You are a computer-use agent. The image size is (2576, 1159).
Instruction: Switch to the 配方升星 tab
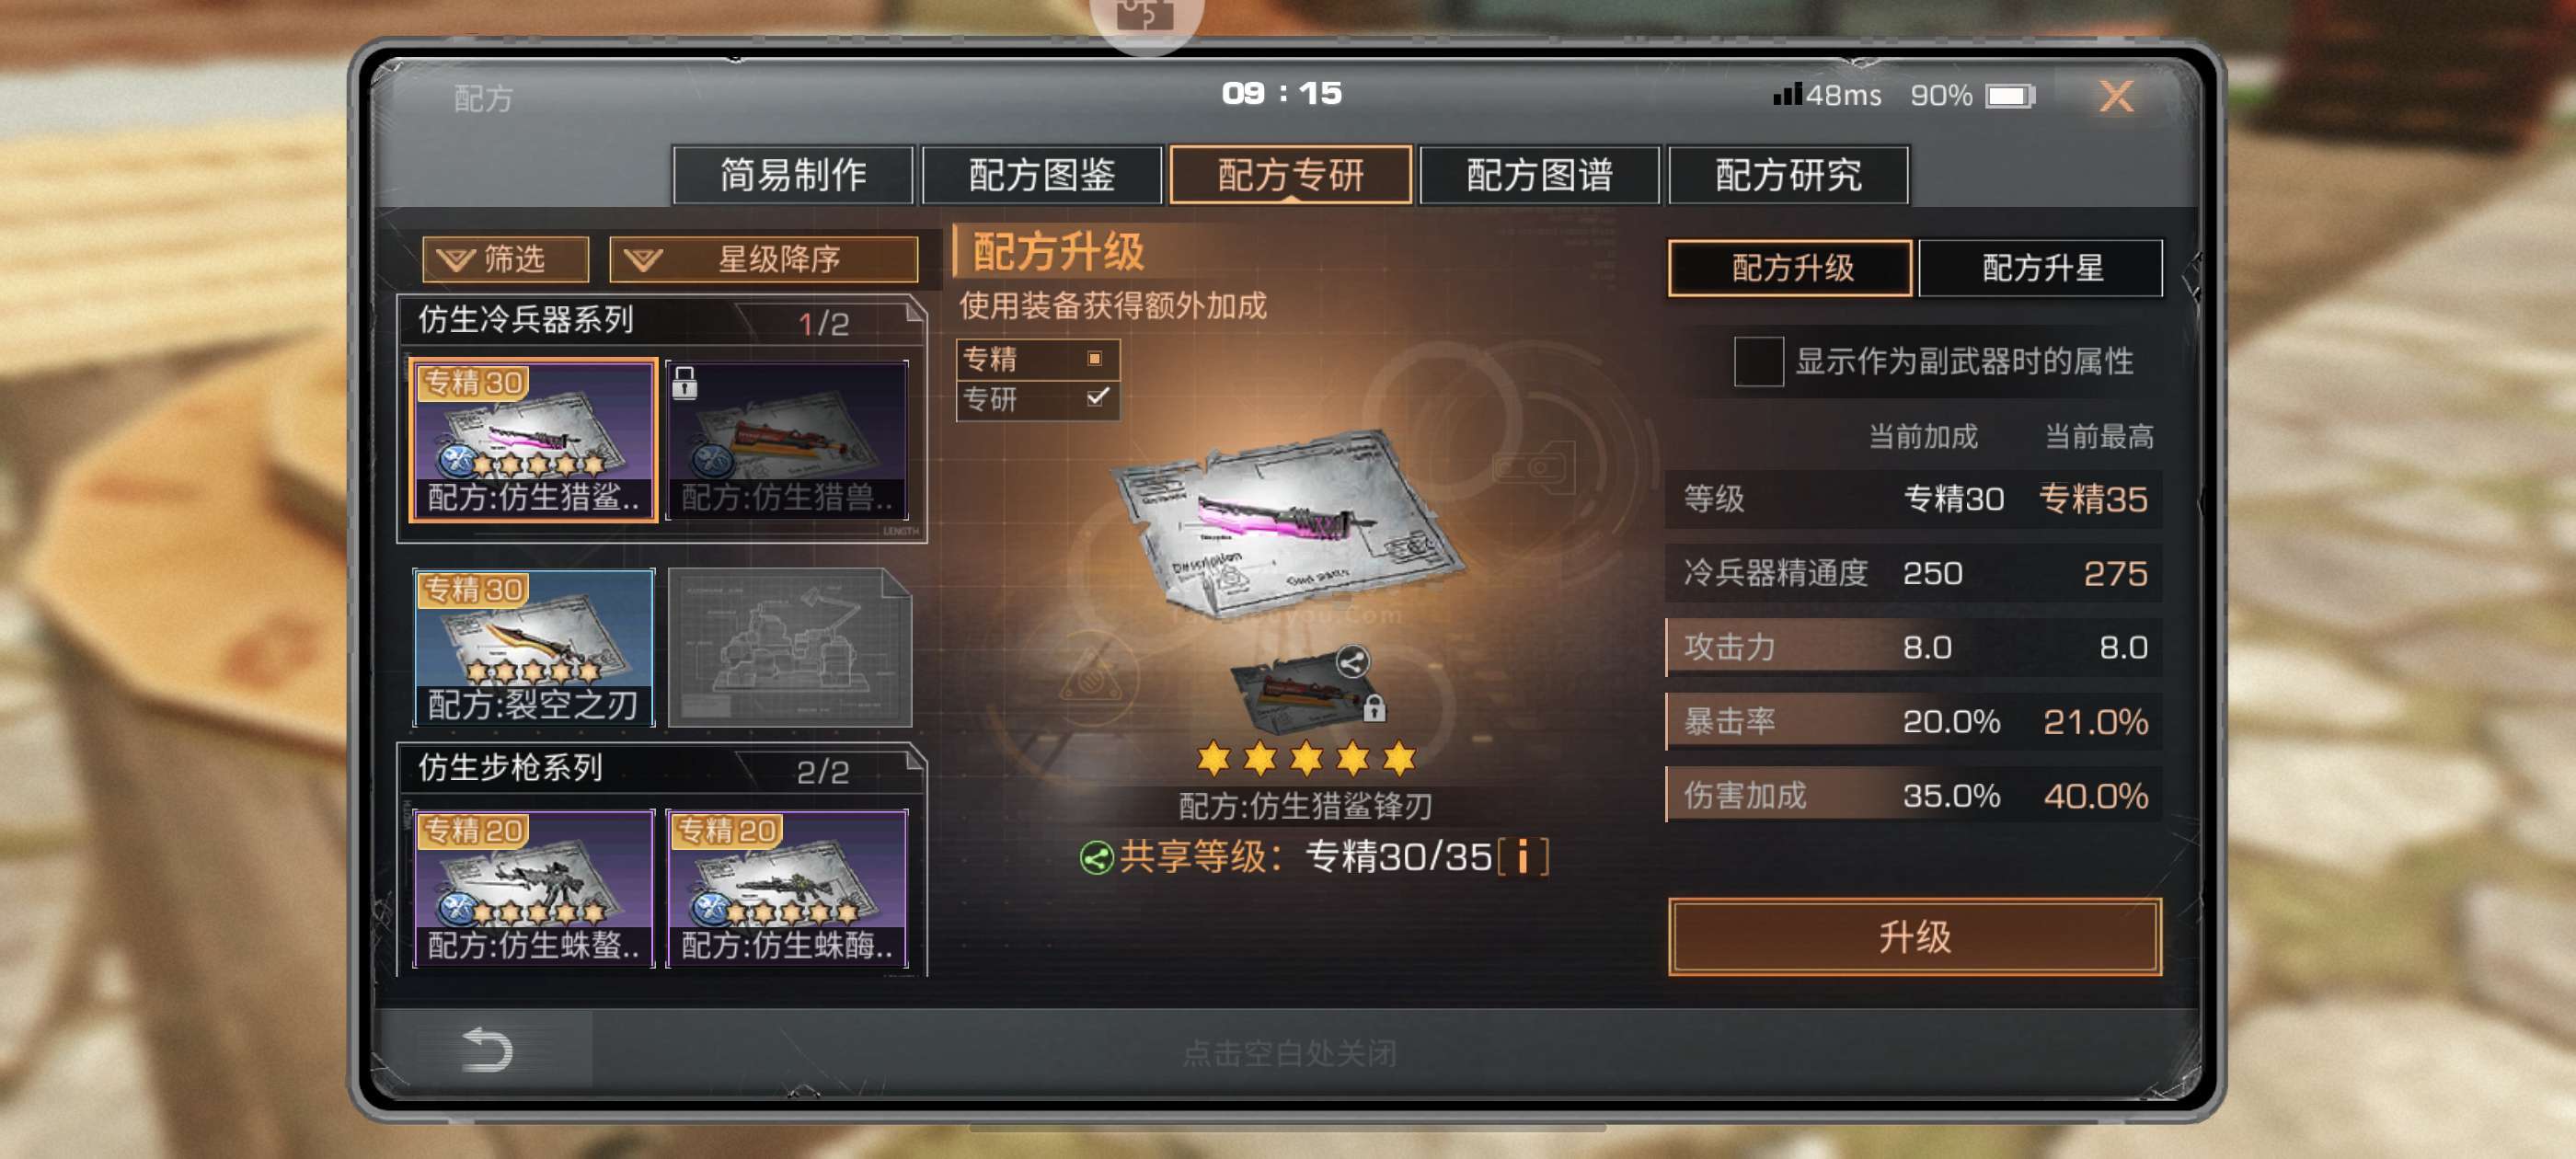pos(2041,268)
